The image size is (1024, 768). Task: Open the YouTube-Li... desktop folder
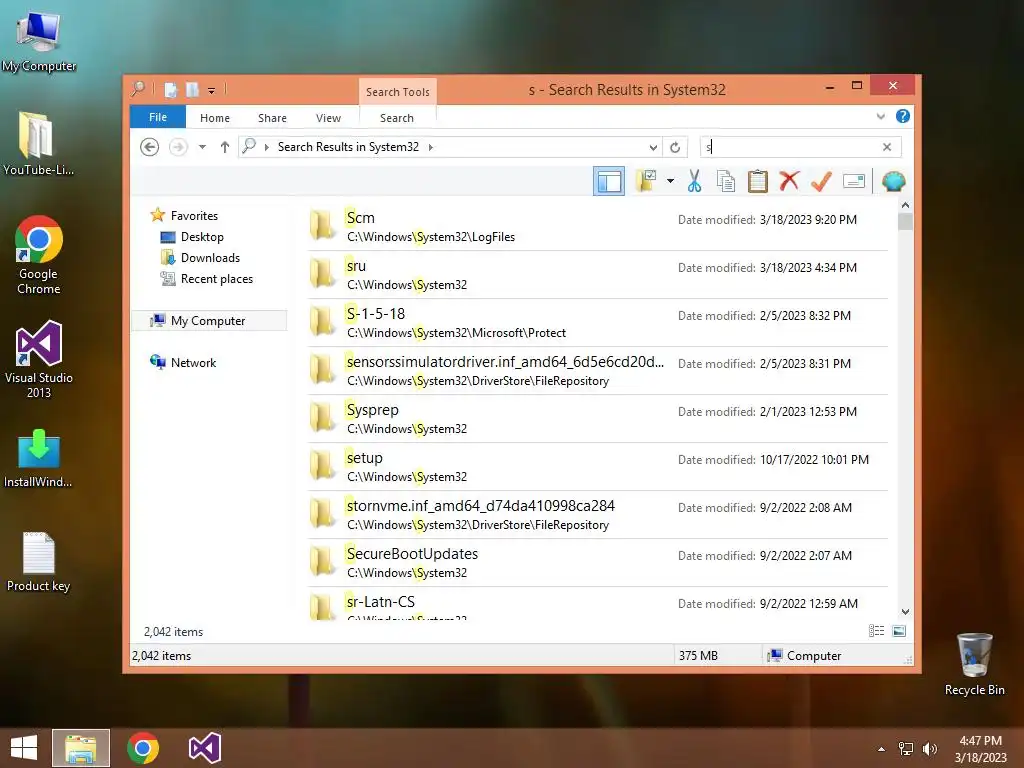(x=38, y=143)
